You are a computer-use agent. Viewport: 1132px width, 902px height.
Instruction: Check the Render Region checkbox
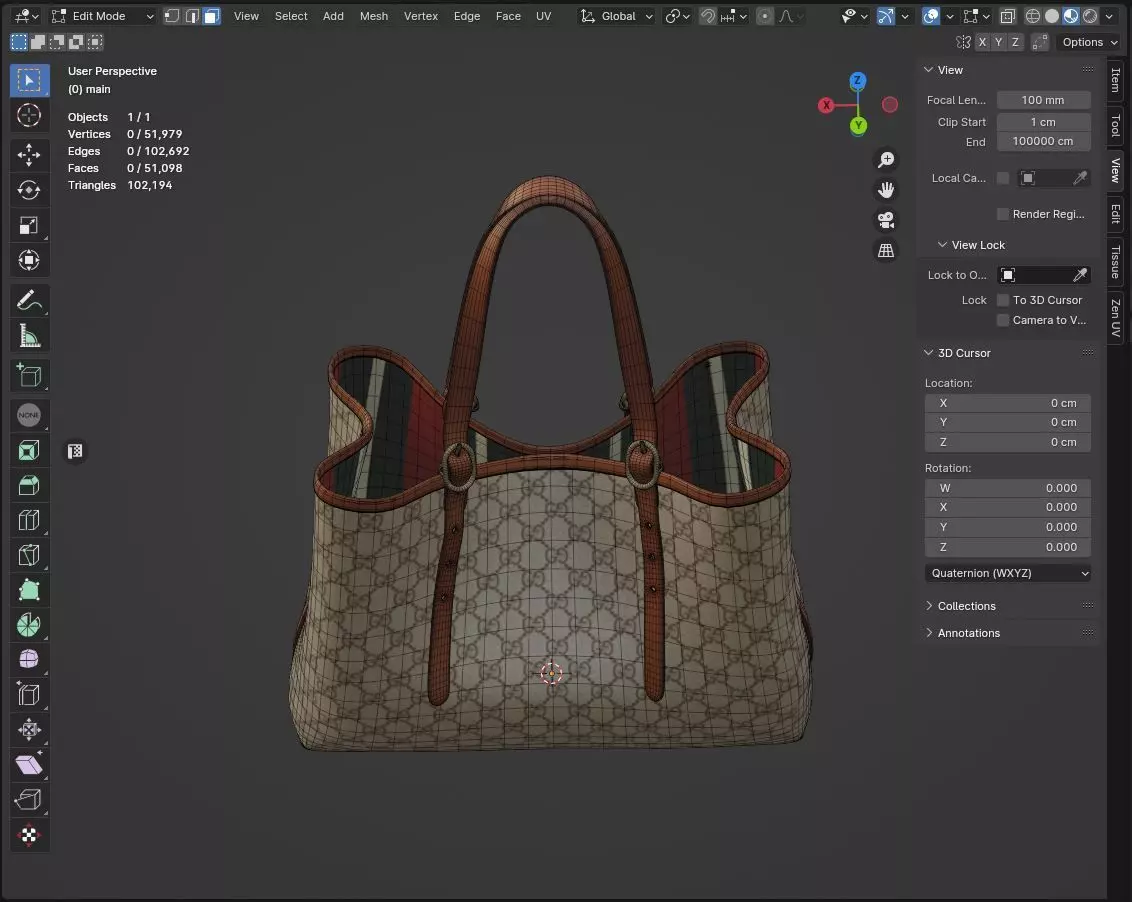[1003, 214]
